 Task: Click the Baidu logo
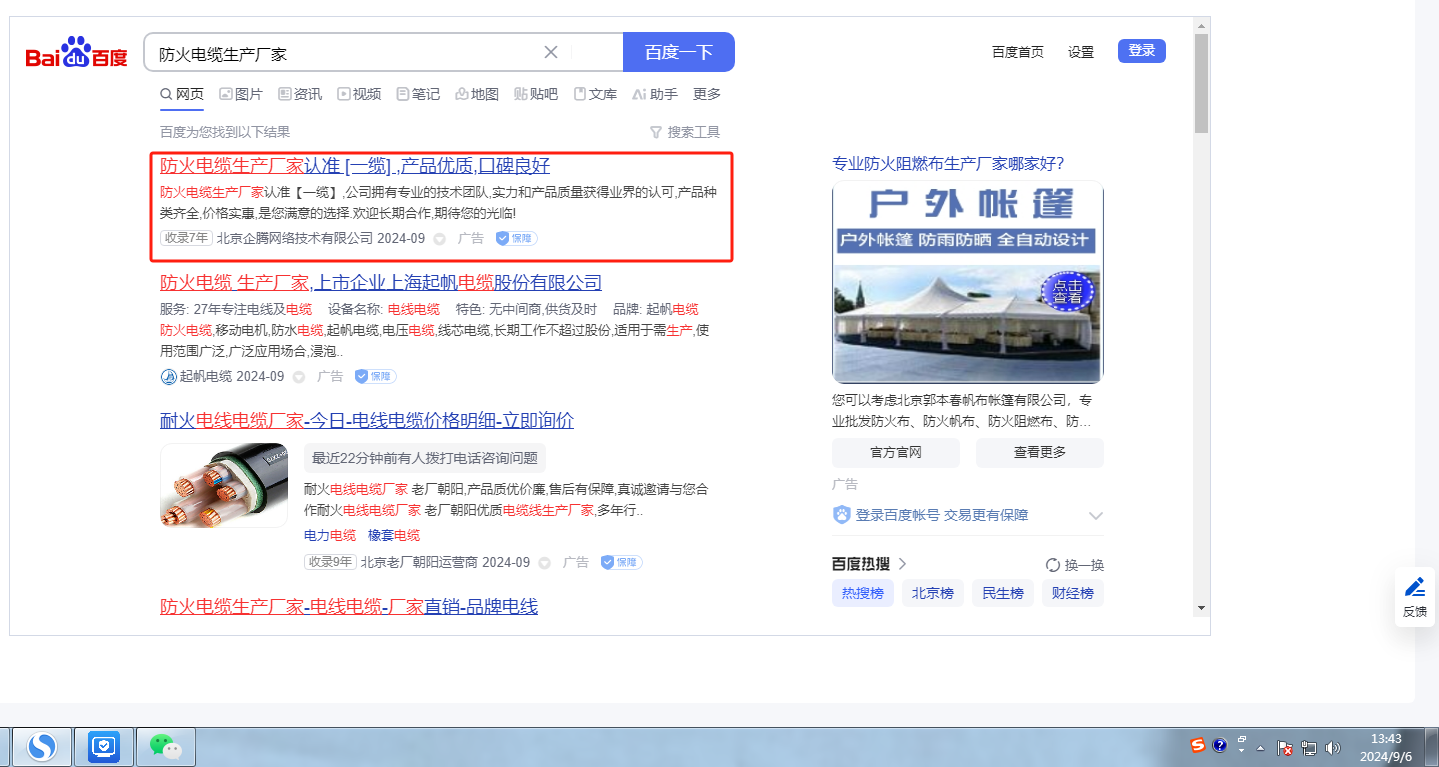click(x=77, y=52)
